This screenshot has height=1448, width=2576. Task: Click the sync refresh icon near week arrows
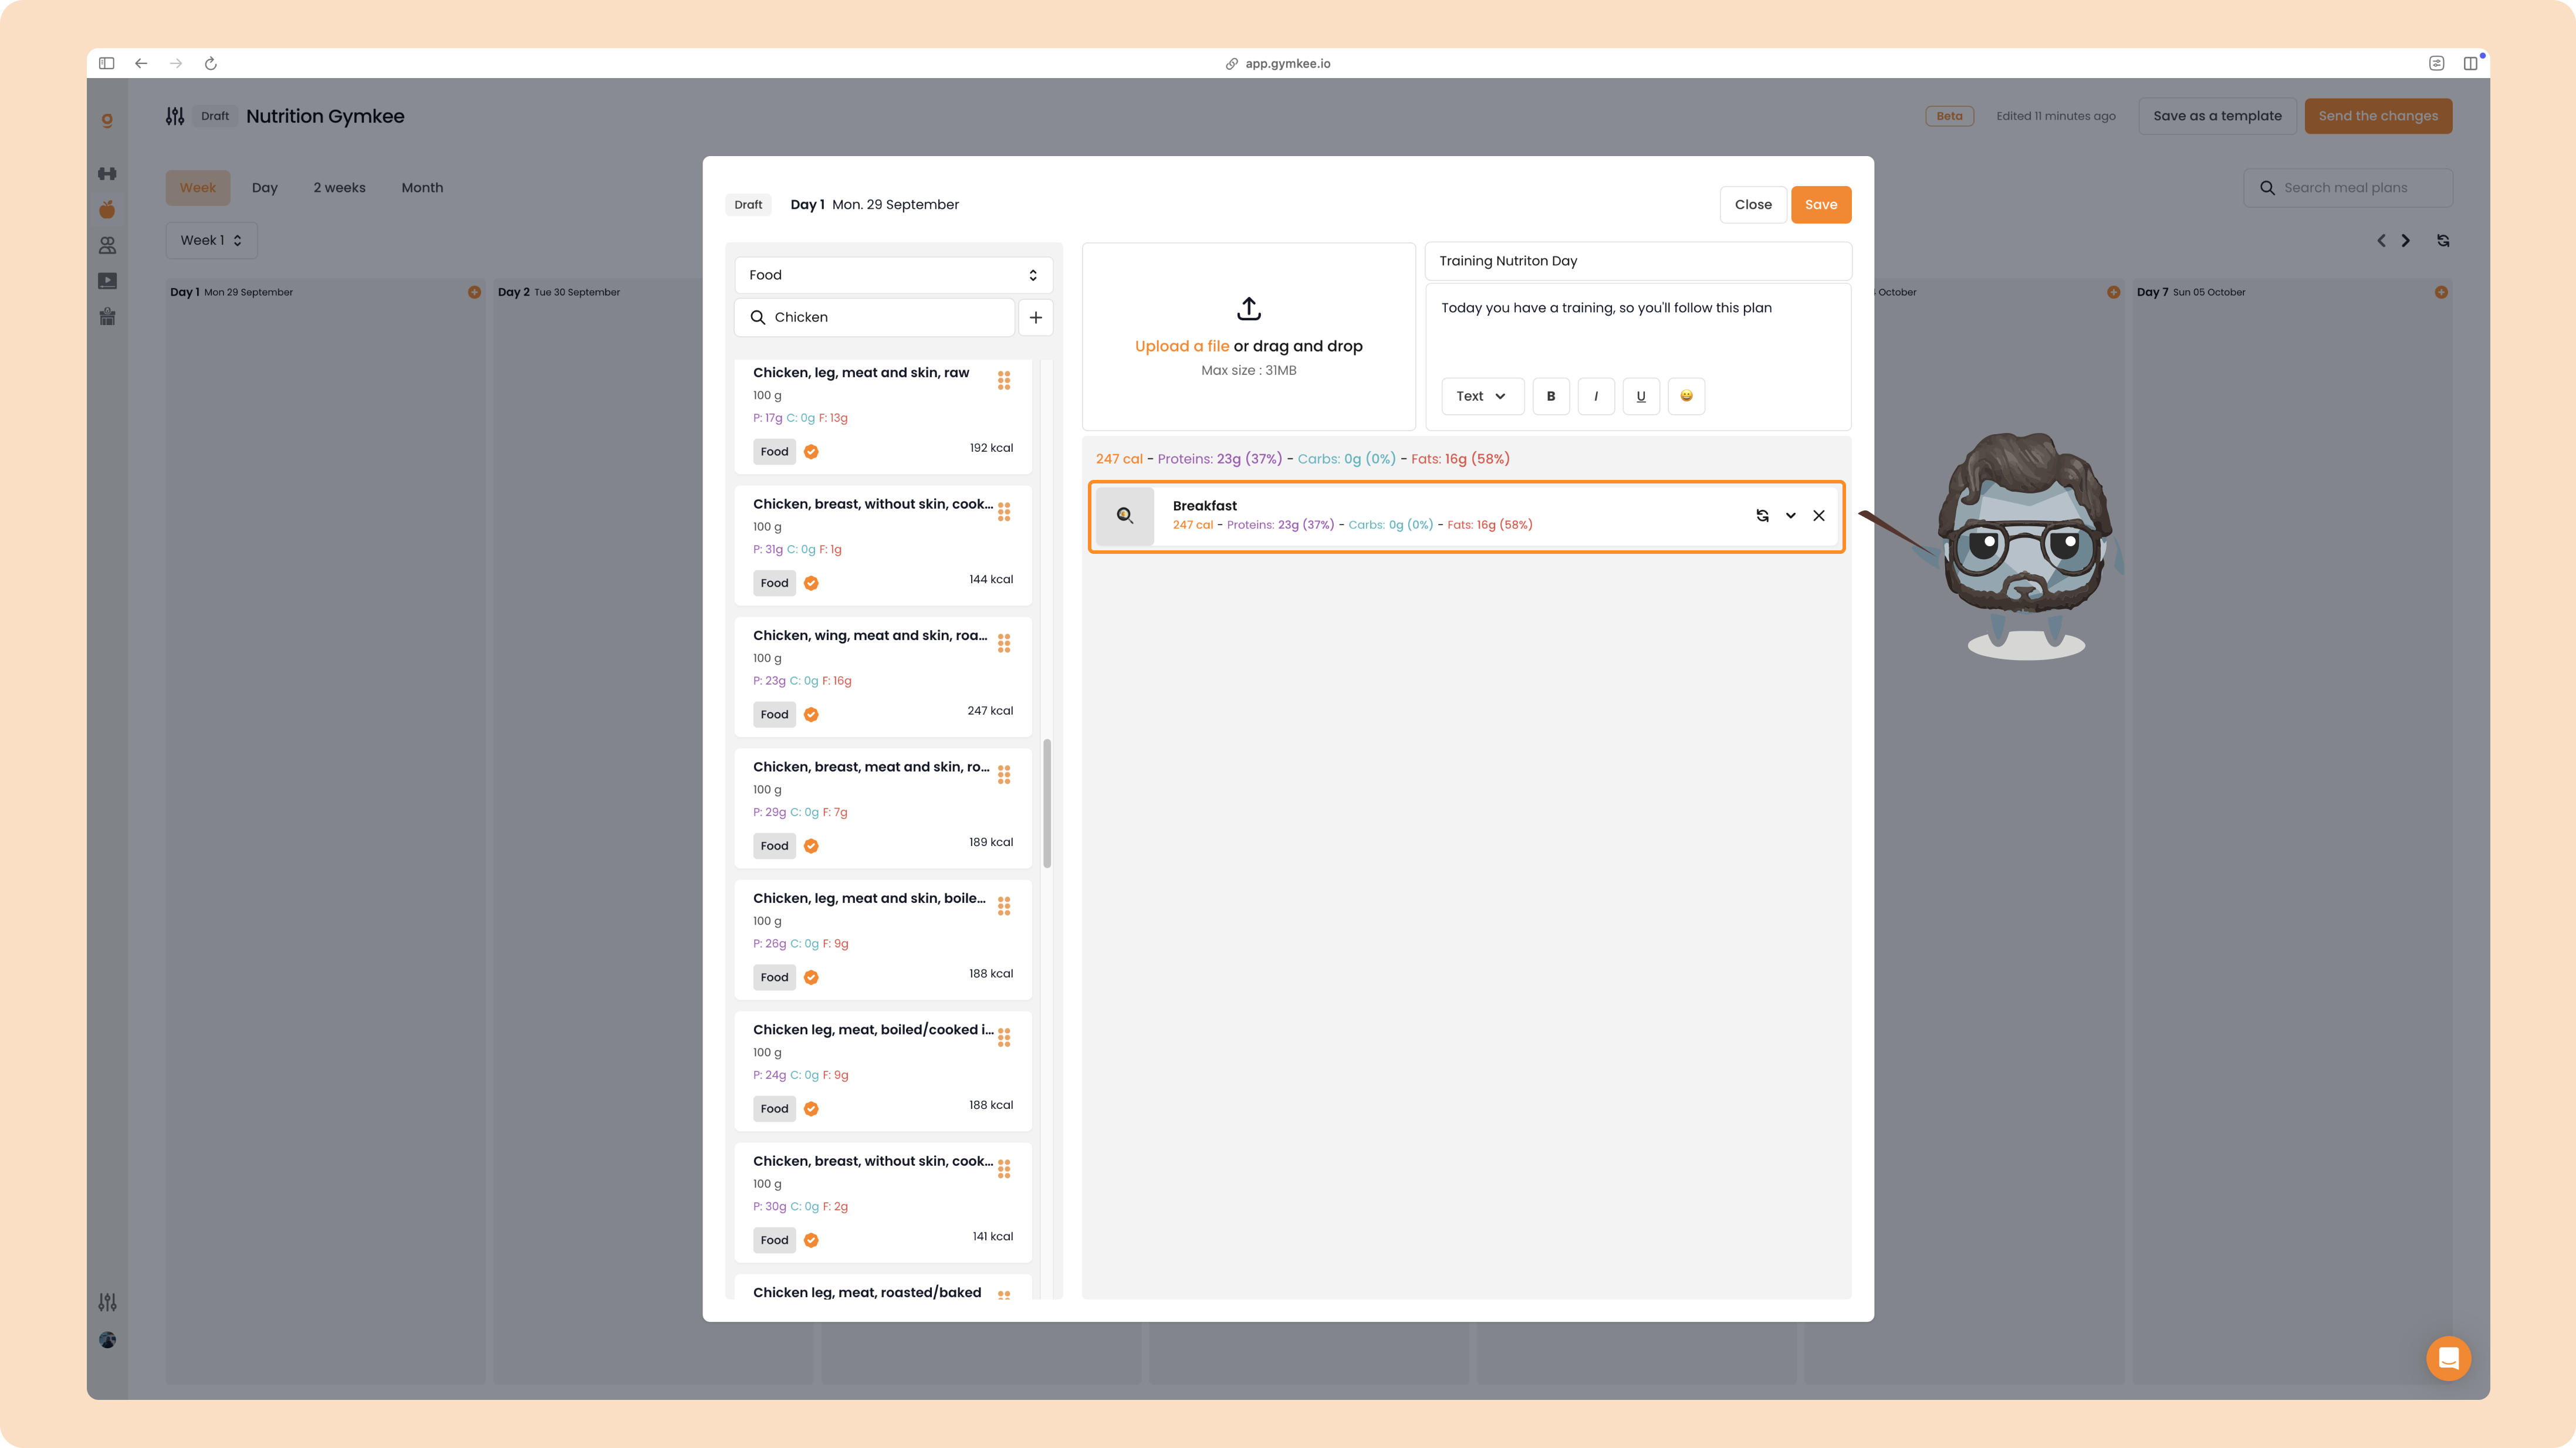[x=2443, y=241]
